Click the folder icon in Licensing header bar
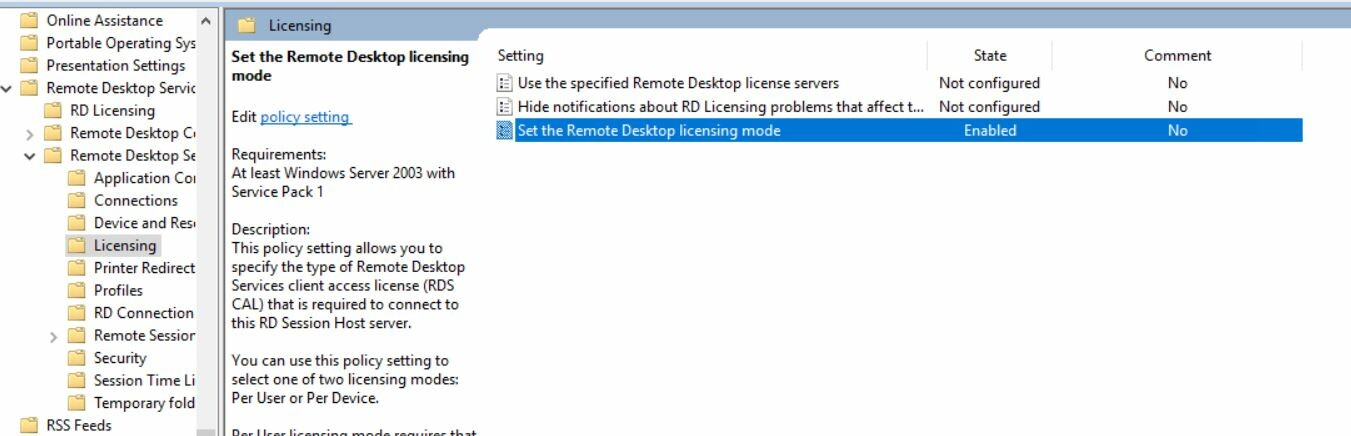1351x436 pixels. [247, 26]
